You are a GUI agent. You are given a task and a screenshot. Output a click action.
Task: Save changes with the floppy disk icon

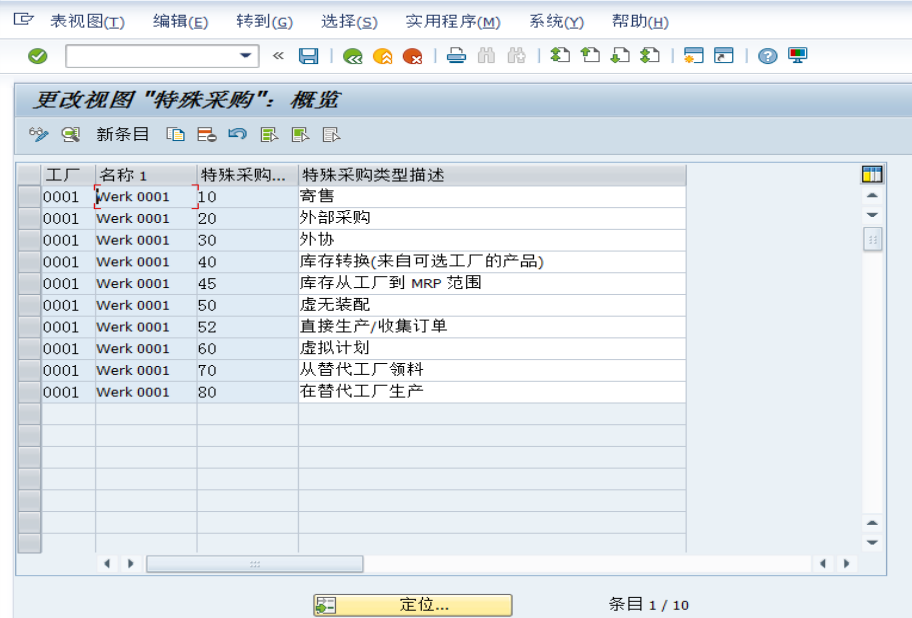tap(308, 56)
